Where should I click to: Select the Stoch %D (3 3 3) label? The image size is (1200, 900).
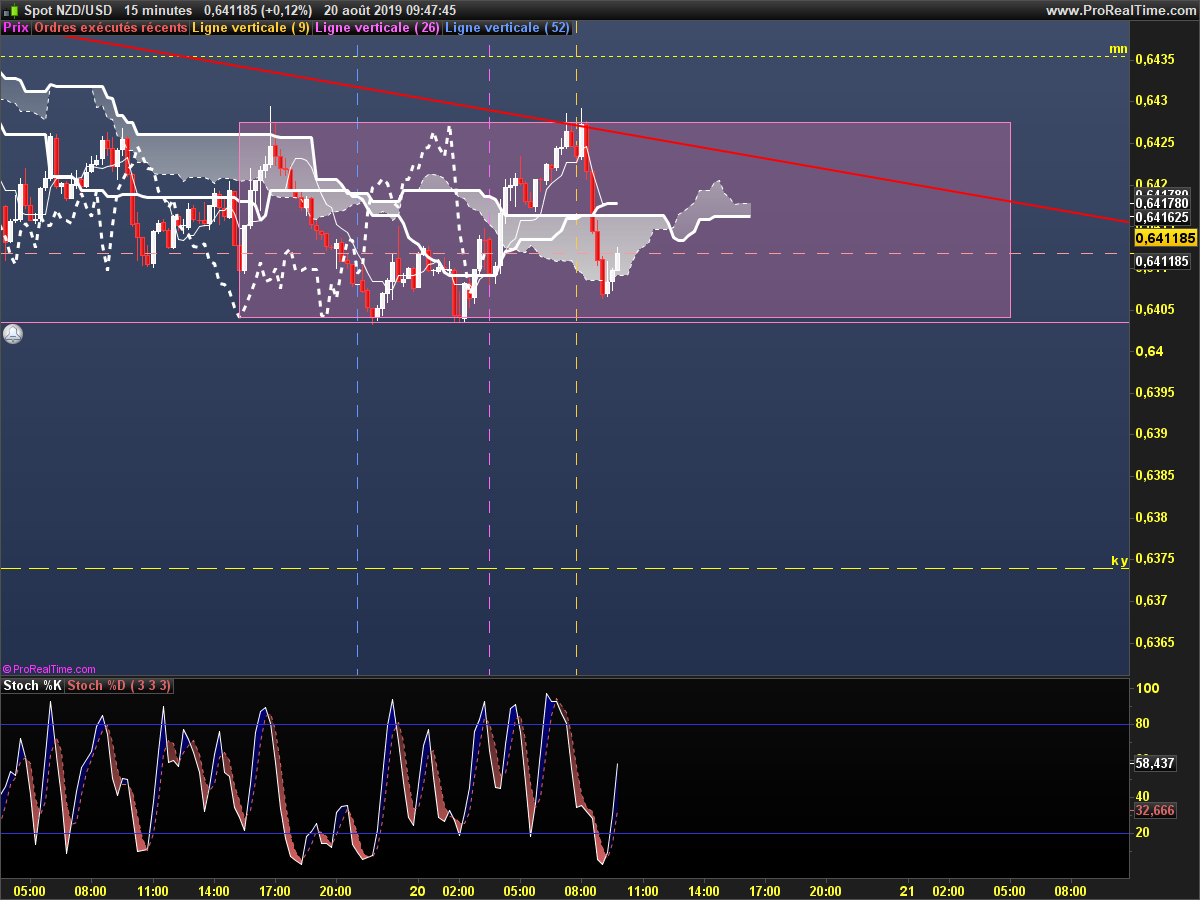119,686
